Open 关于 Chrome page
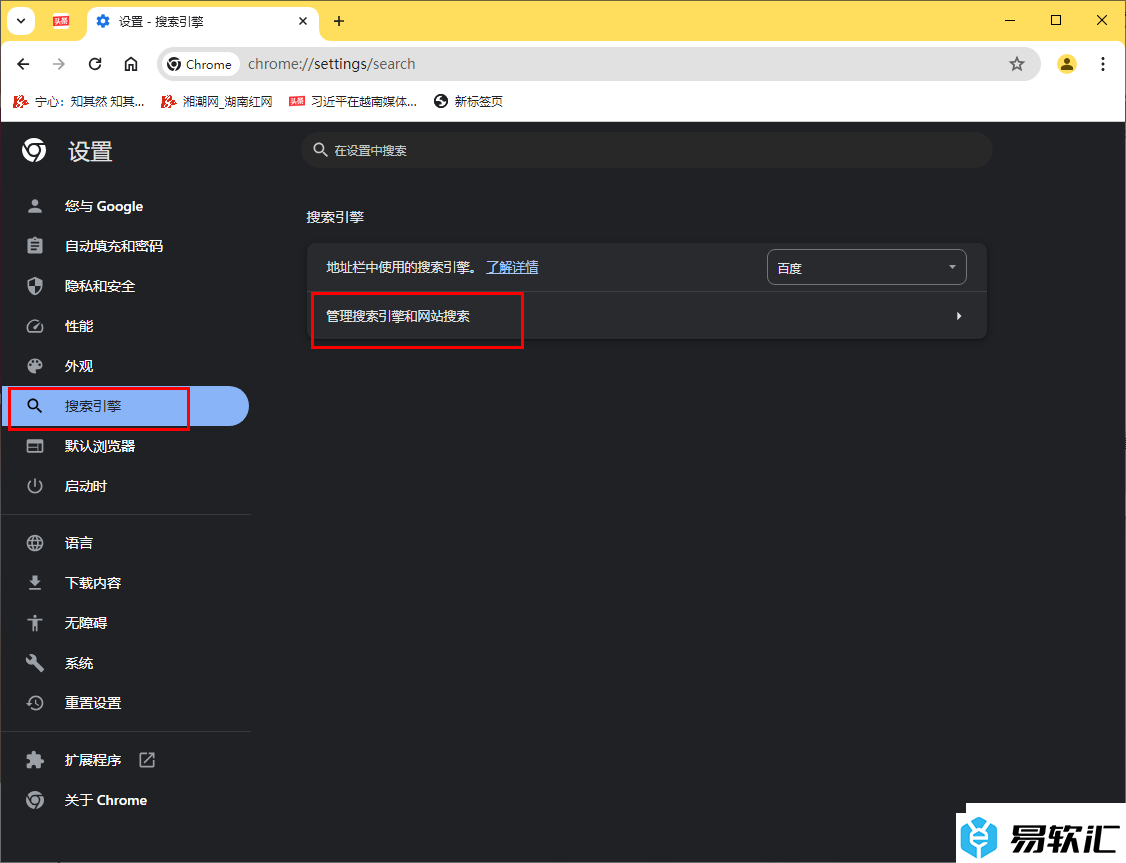Screen dimensions: 1126x863 click(125, 800)
